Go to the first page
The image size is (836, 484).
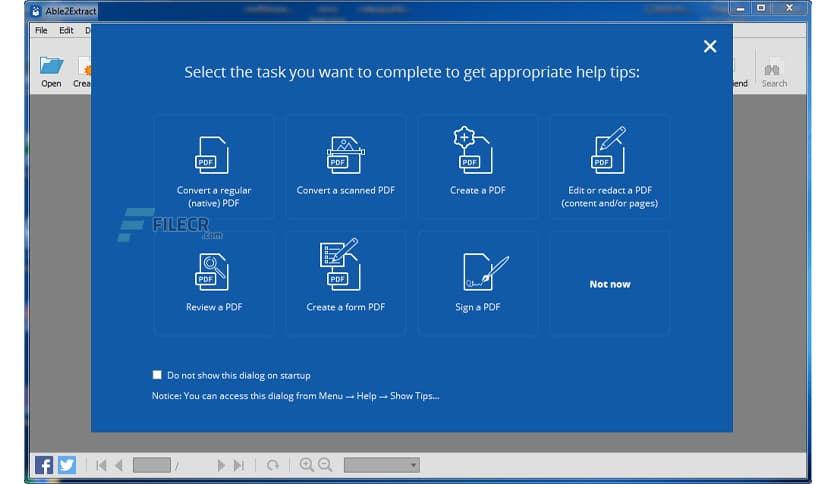pyautogui.click(x=101, y=465)
